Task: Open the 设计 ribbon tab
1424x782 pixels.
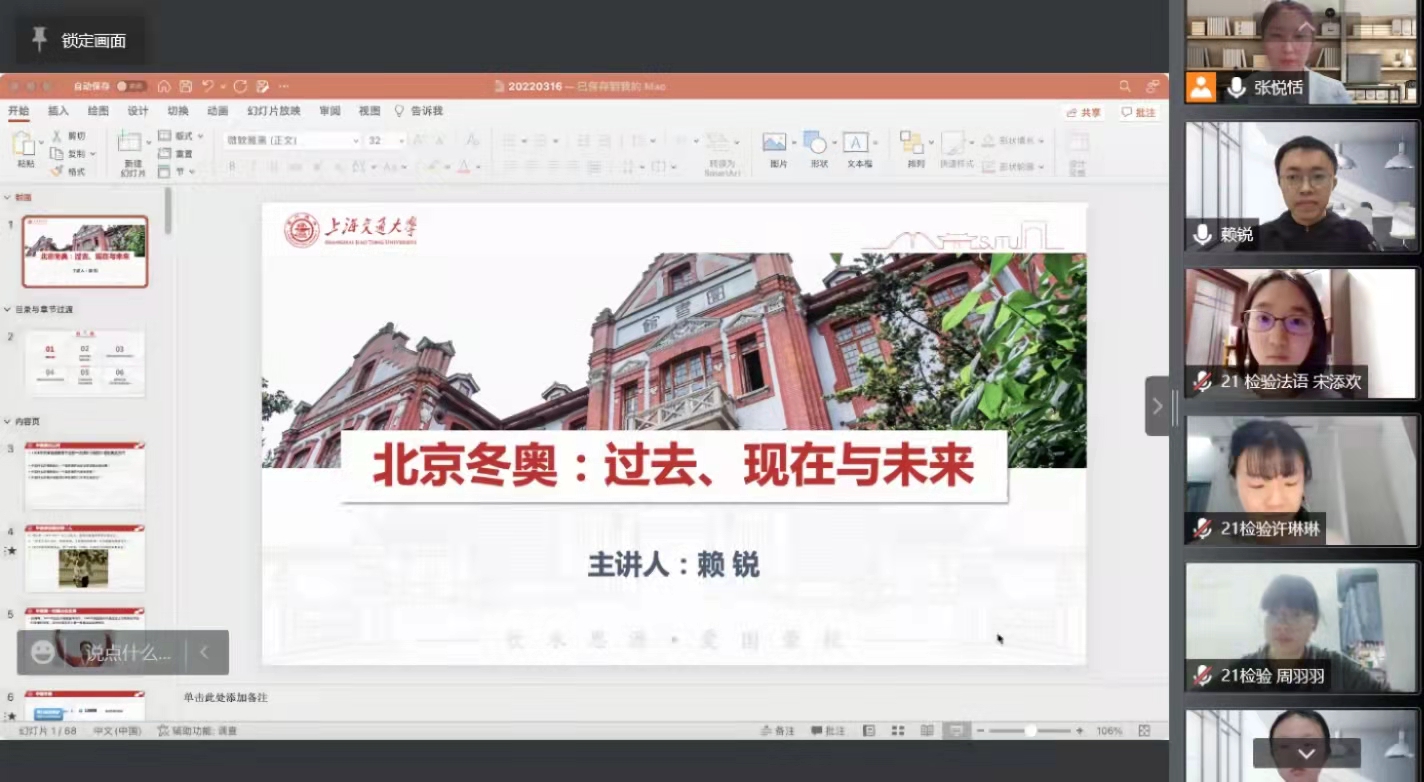Action: (138, 111)
